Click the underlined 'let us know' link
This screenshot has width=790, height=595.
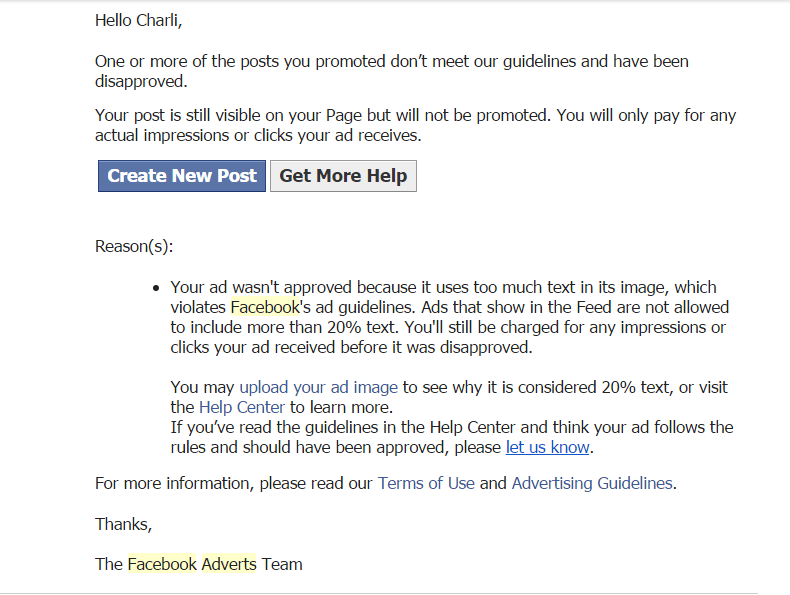coord(548,447)
